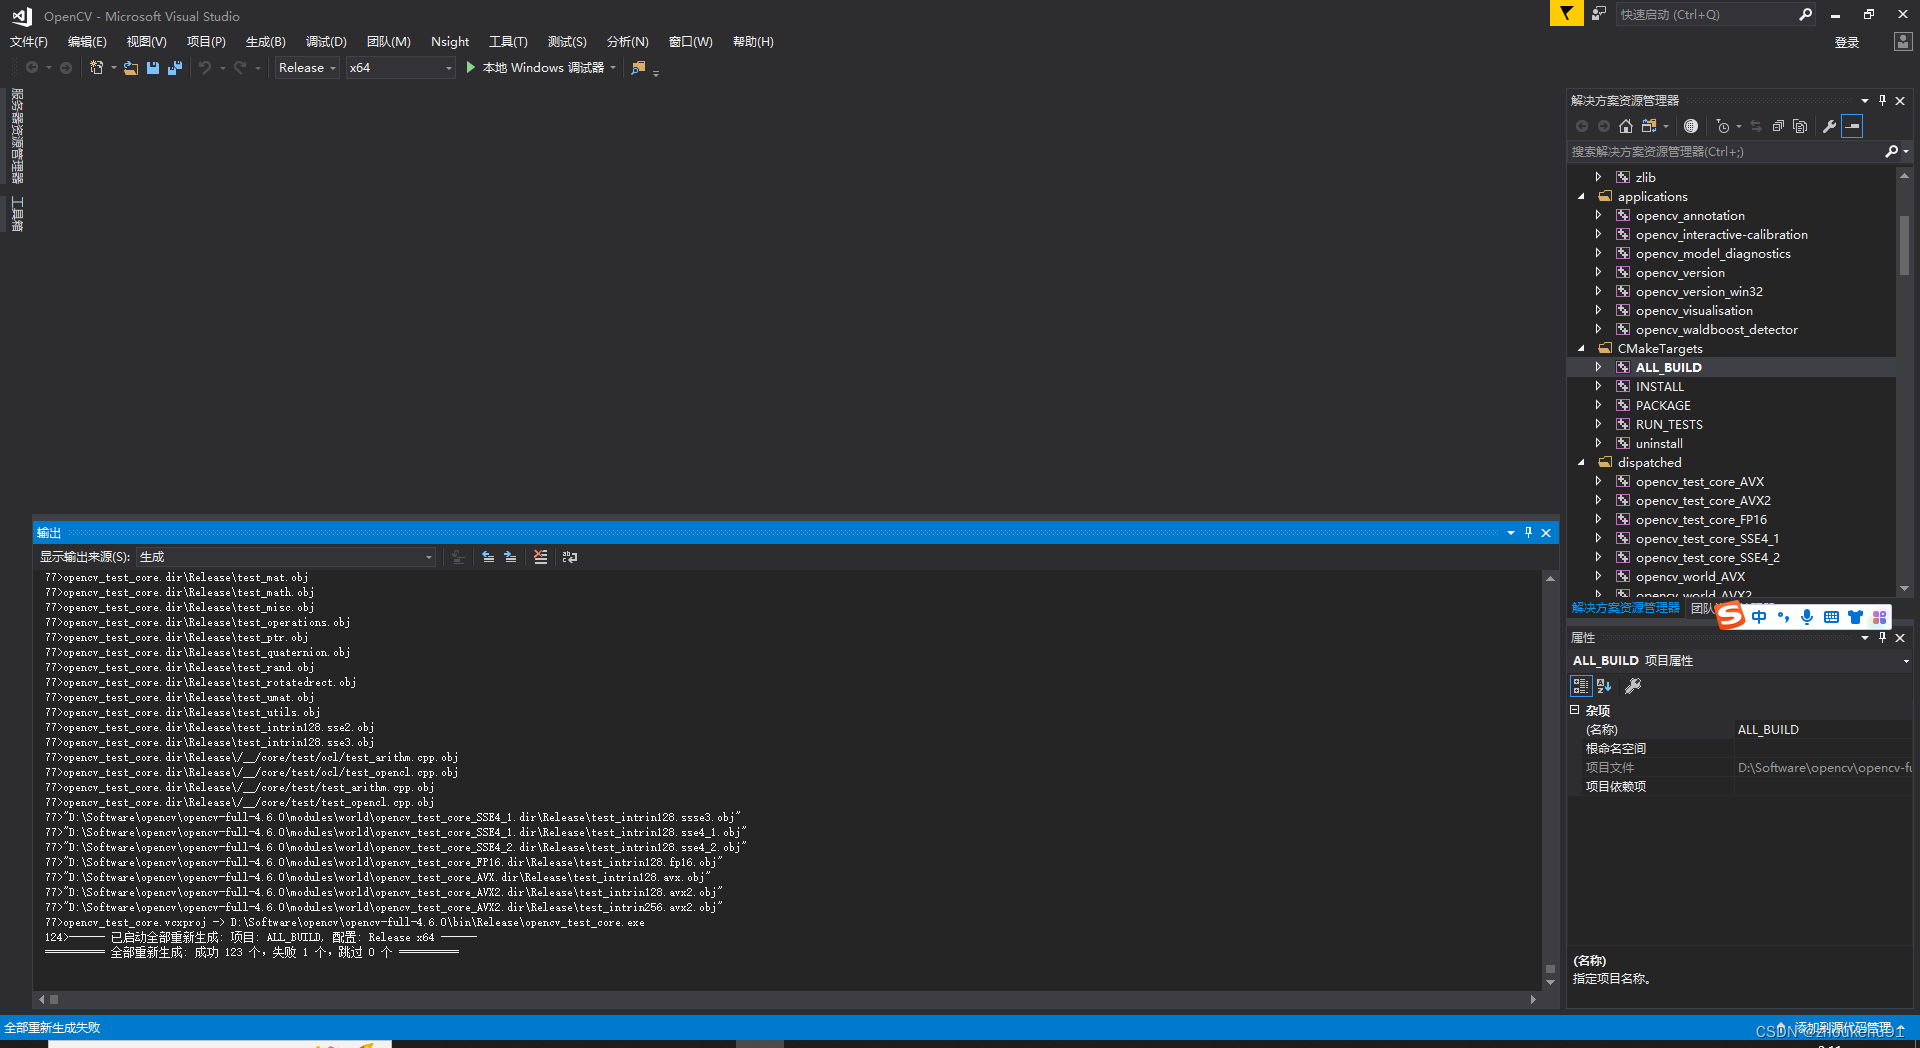
Task: Toggle word wrap in Output panel
Action: tap(570, 557)
